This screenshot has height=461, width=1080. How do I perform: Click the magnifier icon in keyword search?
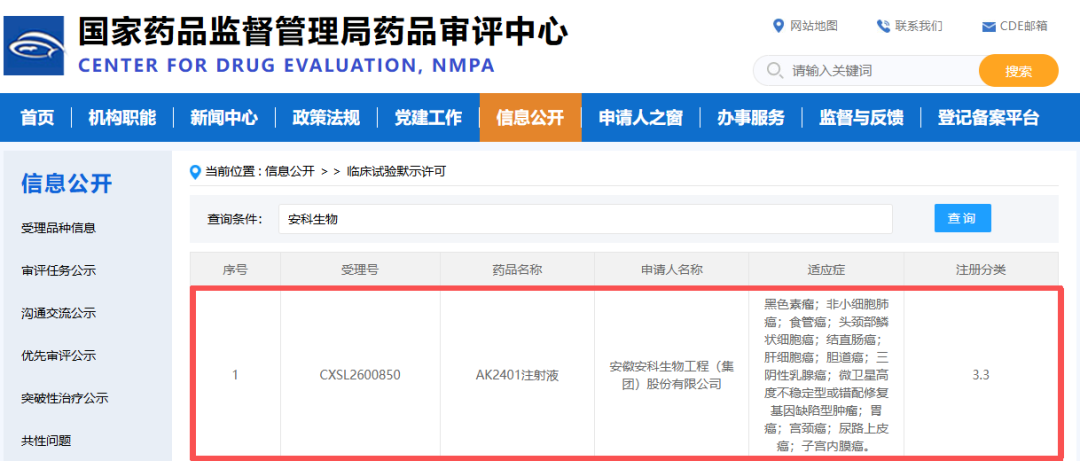tap(775, 70)
